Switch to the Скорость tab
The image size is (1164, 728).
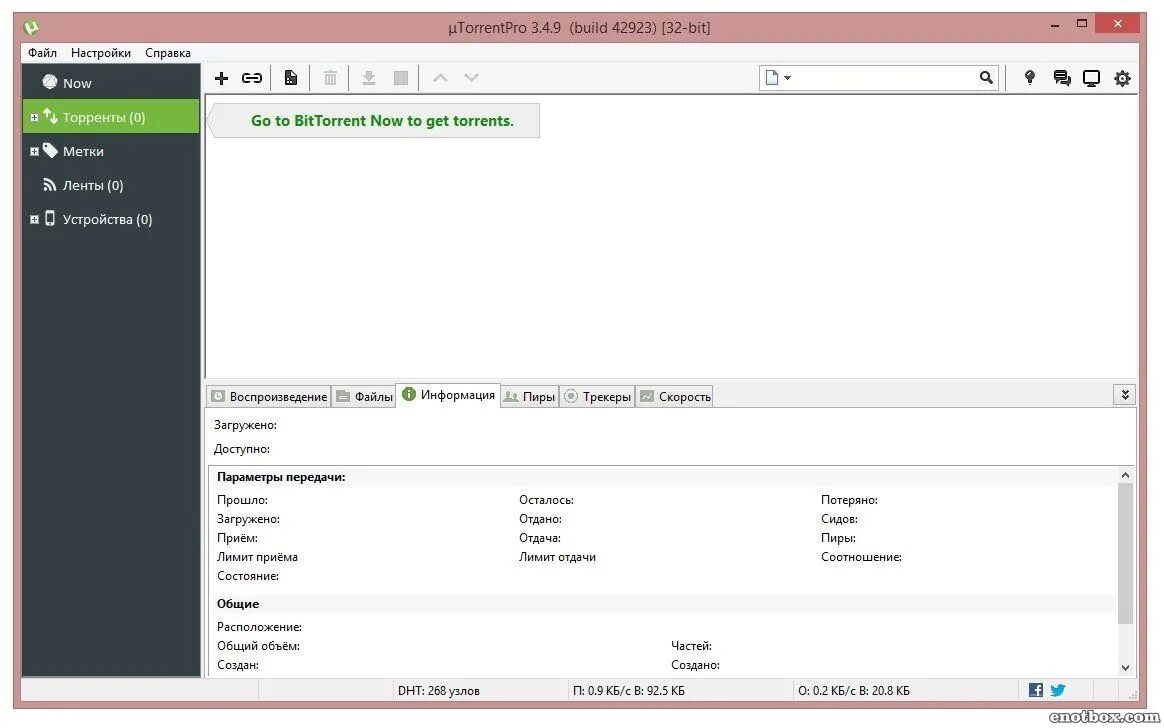point(675,396)
